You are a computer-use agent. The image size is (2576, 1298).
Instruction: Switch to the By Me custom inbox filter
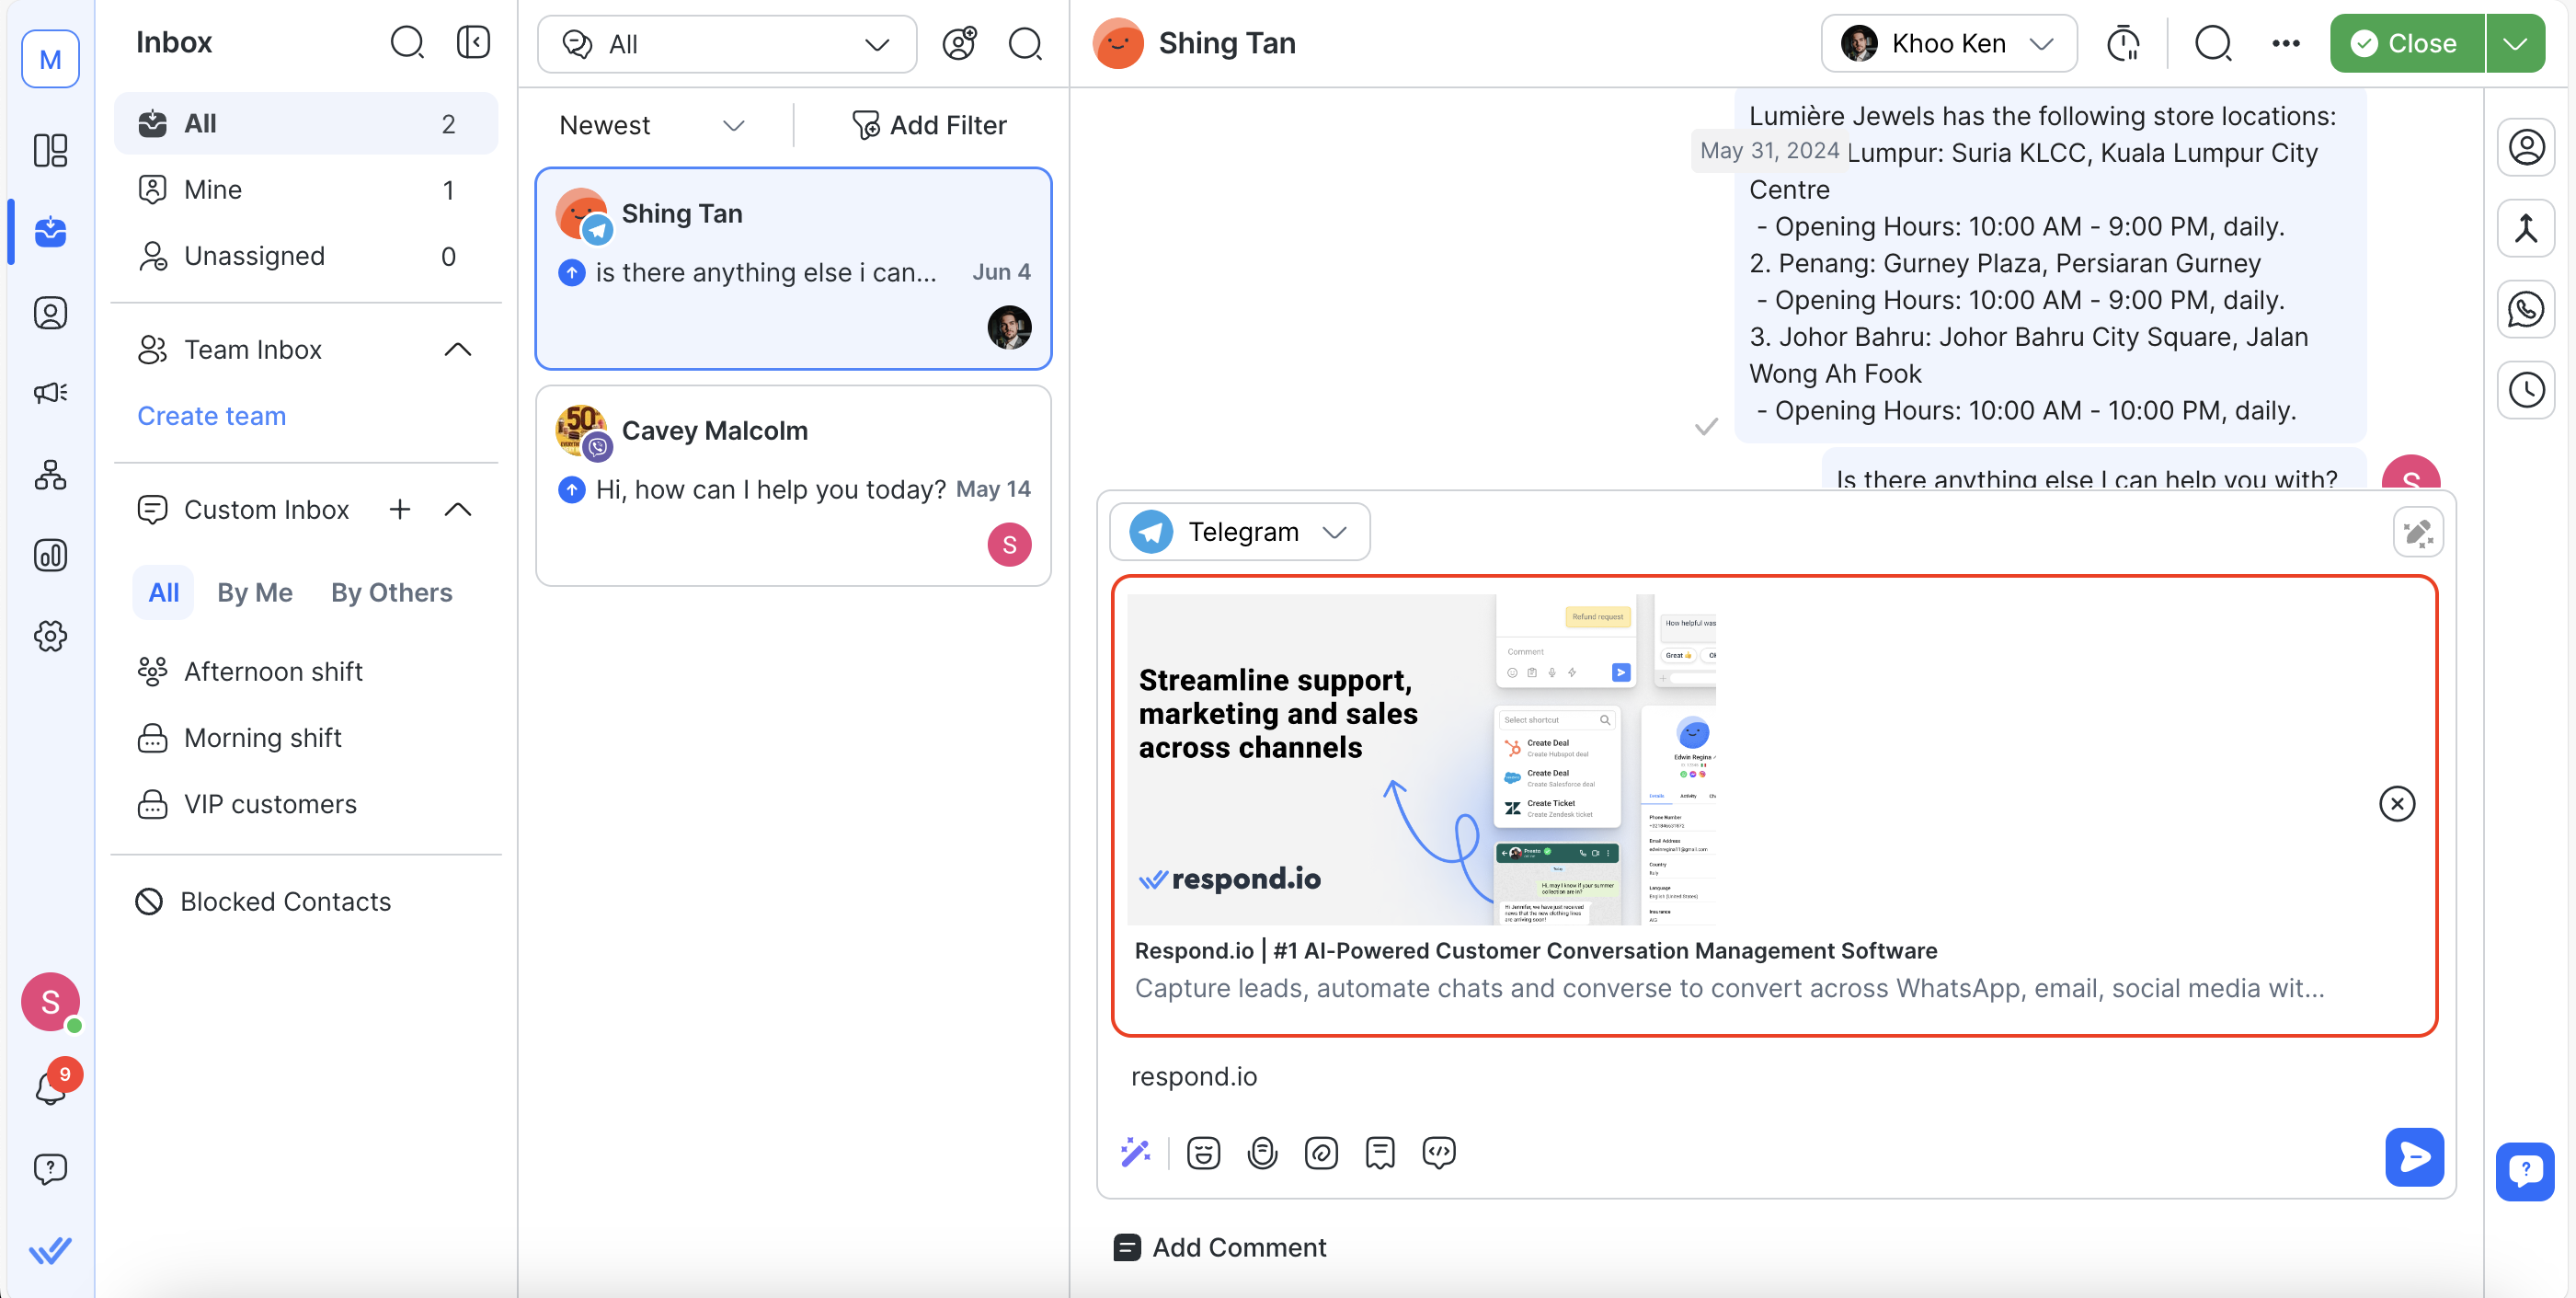coord(254,592)
